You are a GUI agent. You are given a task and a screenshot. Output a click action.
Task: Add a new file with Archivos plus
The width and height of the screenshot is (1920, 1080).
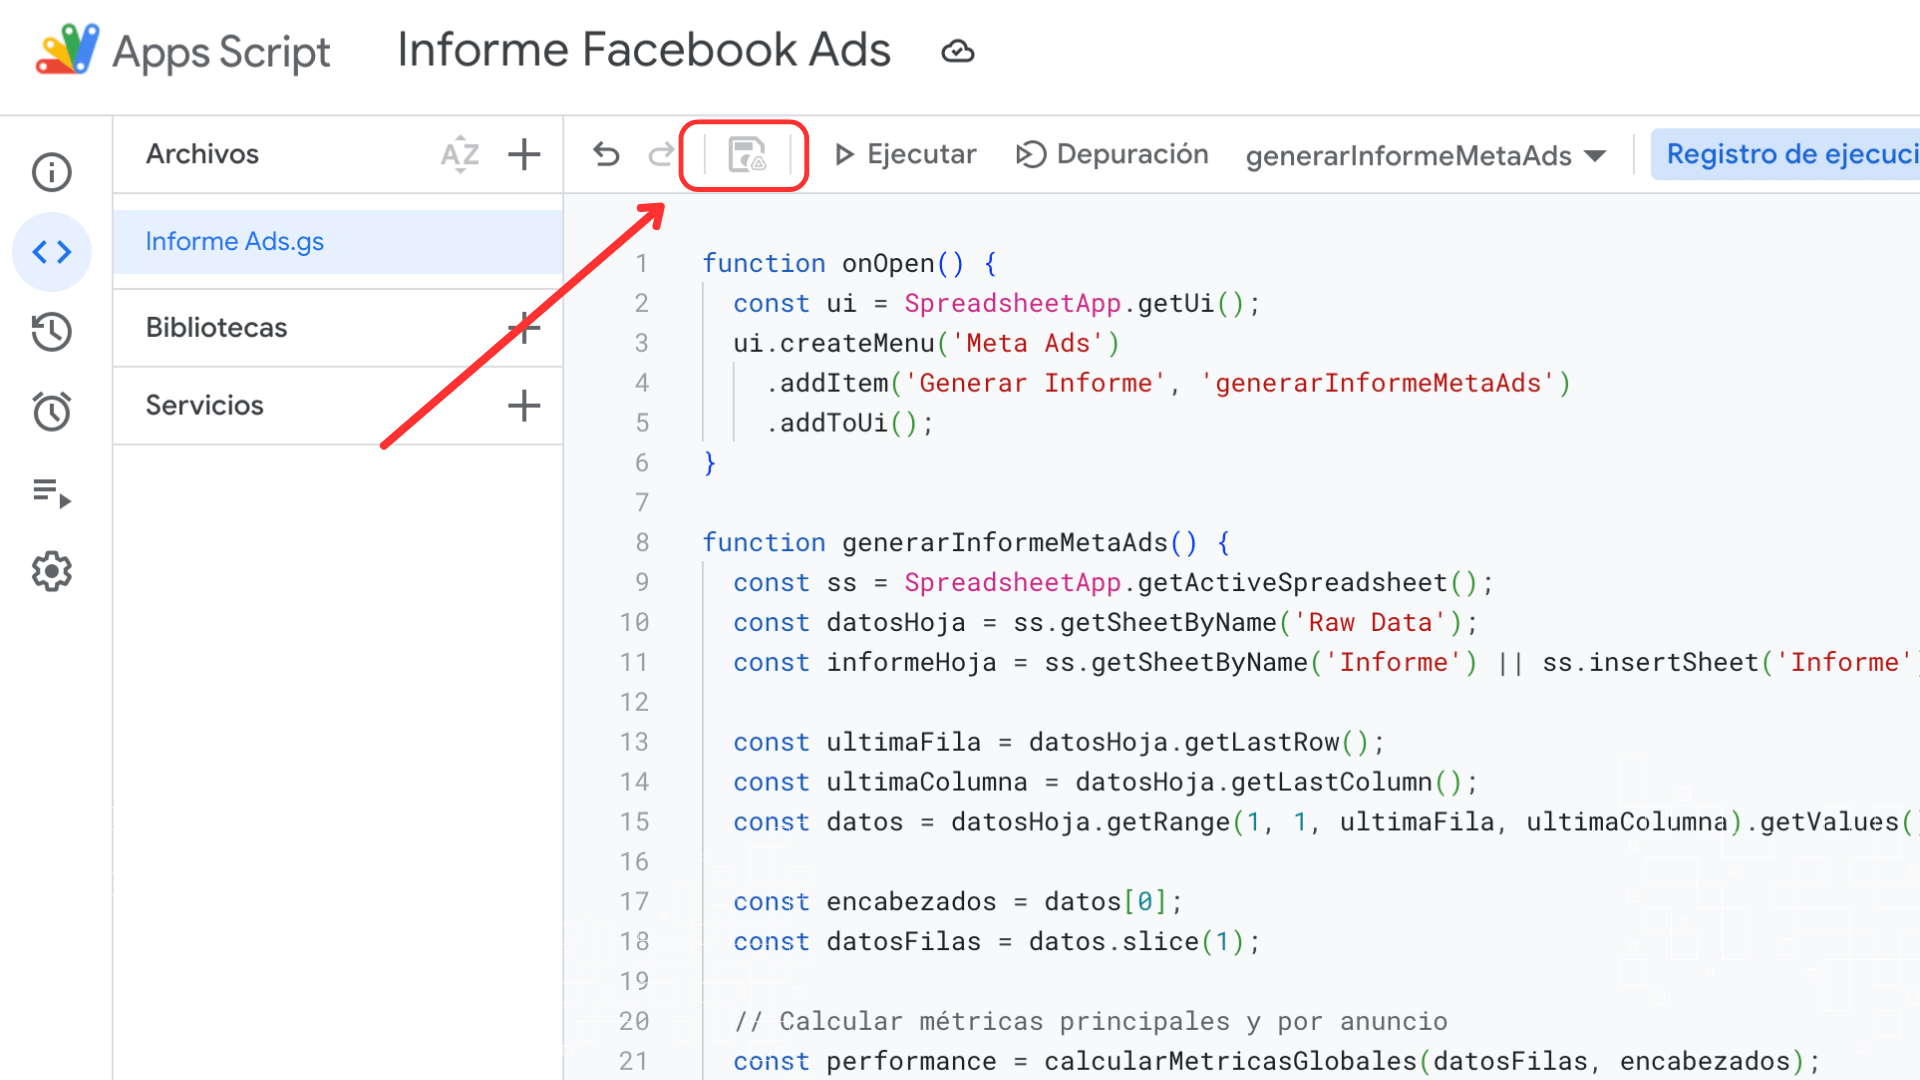(x=524, y=154)
